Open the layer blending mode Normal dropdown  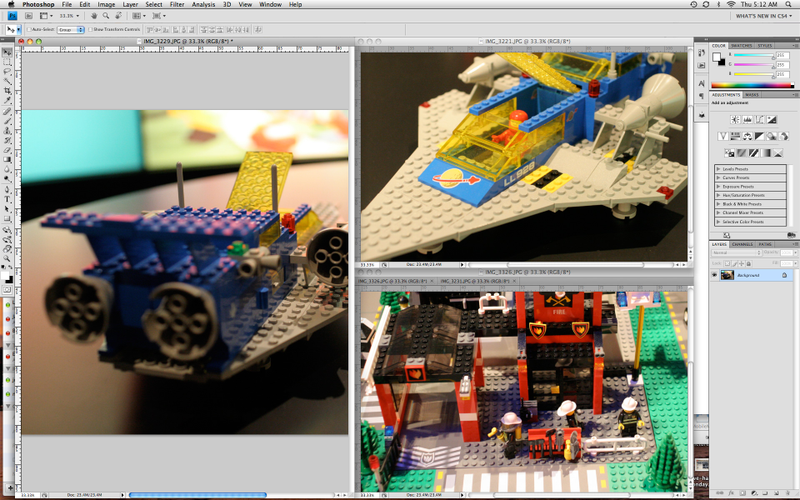tap(737, 253)
